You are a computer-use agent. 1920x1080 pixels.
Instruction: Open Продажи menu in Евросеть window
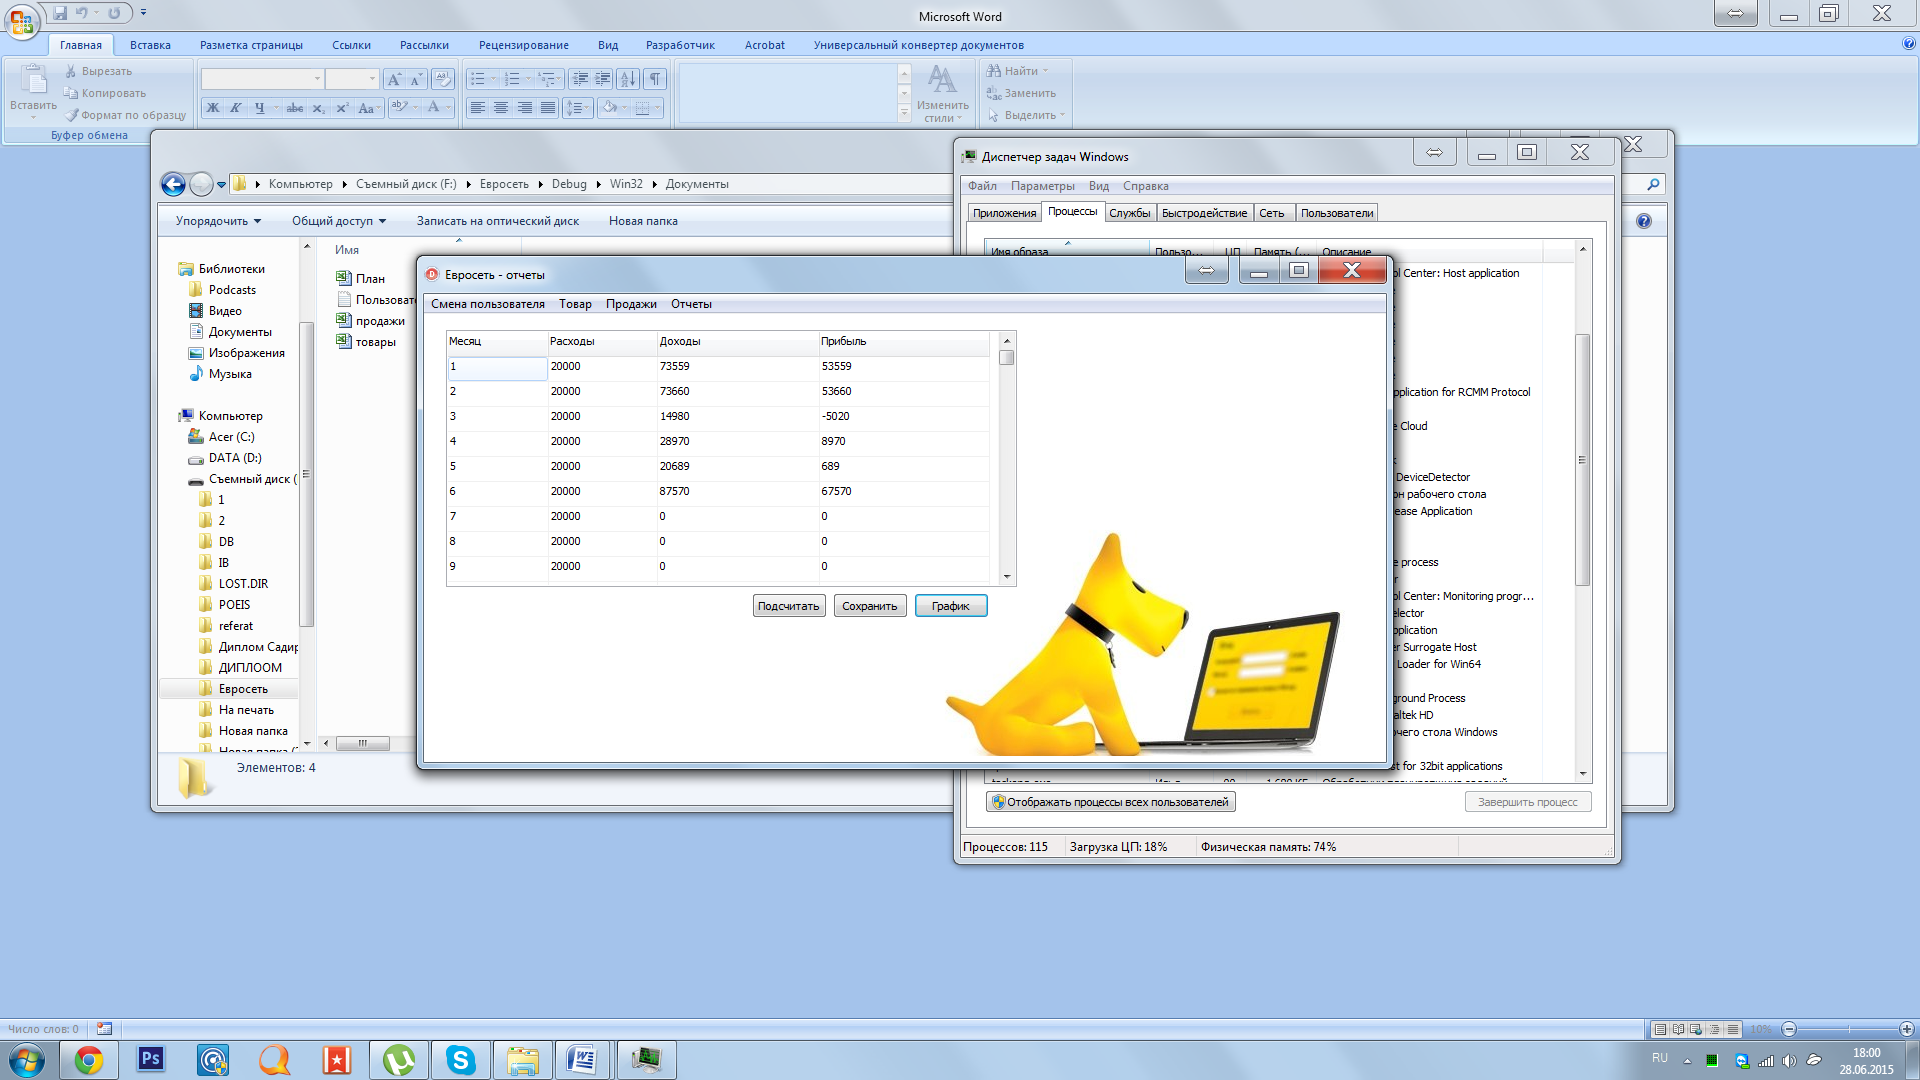point(631,304)
